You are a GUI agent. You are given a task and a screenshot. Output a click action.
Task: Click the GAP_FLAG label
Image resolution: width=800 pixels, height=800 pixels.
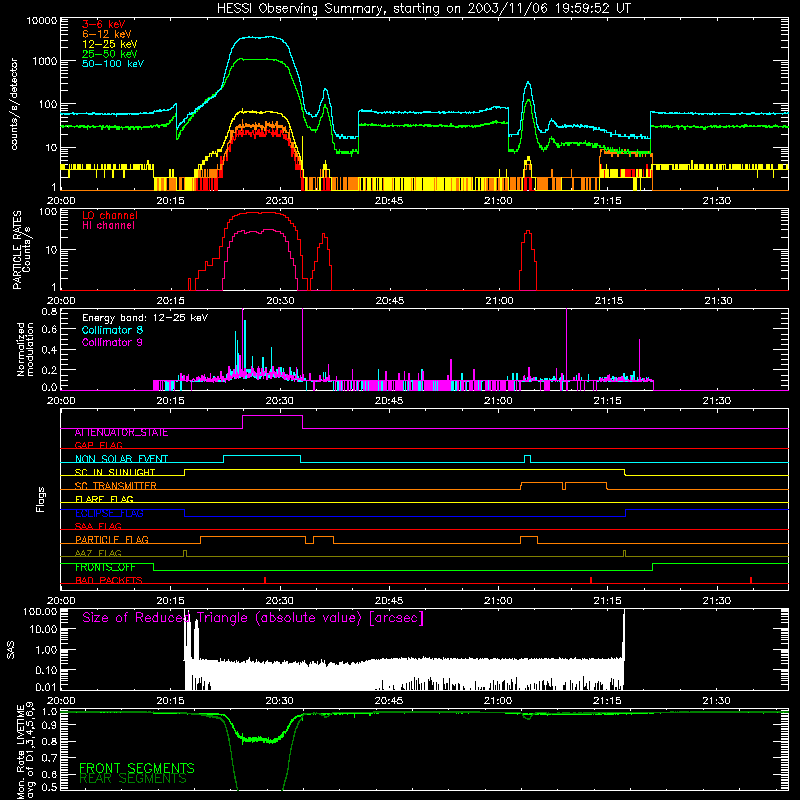98,445
